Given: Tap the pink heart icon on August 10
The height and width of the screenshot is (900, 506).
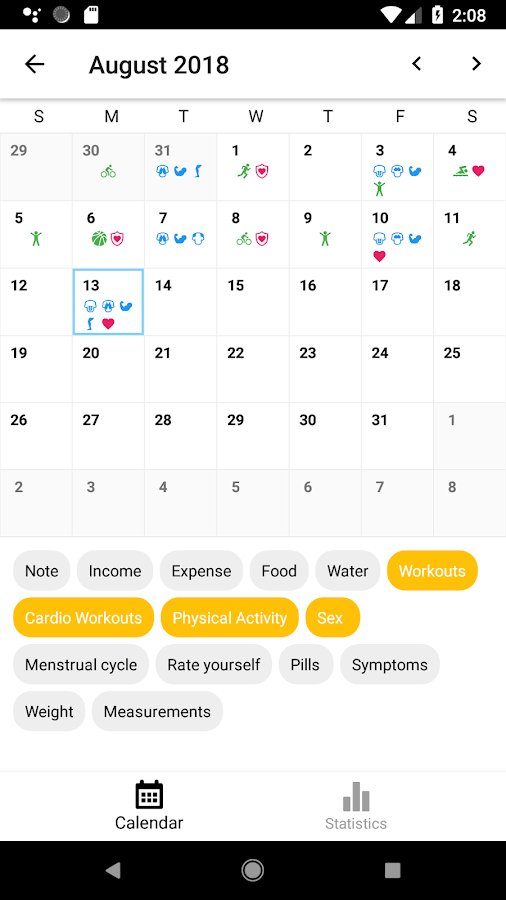Looking at the screenshot, I should [379, 257].
